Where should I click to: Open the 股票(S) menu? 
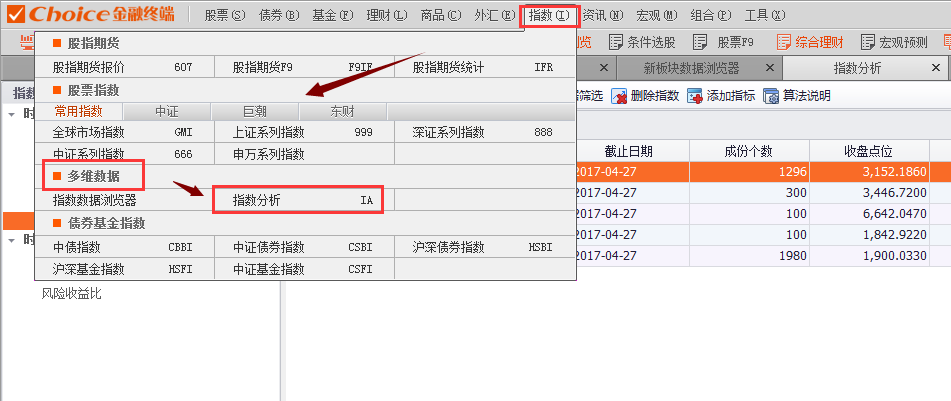224,15
